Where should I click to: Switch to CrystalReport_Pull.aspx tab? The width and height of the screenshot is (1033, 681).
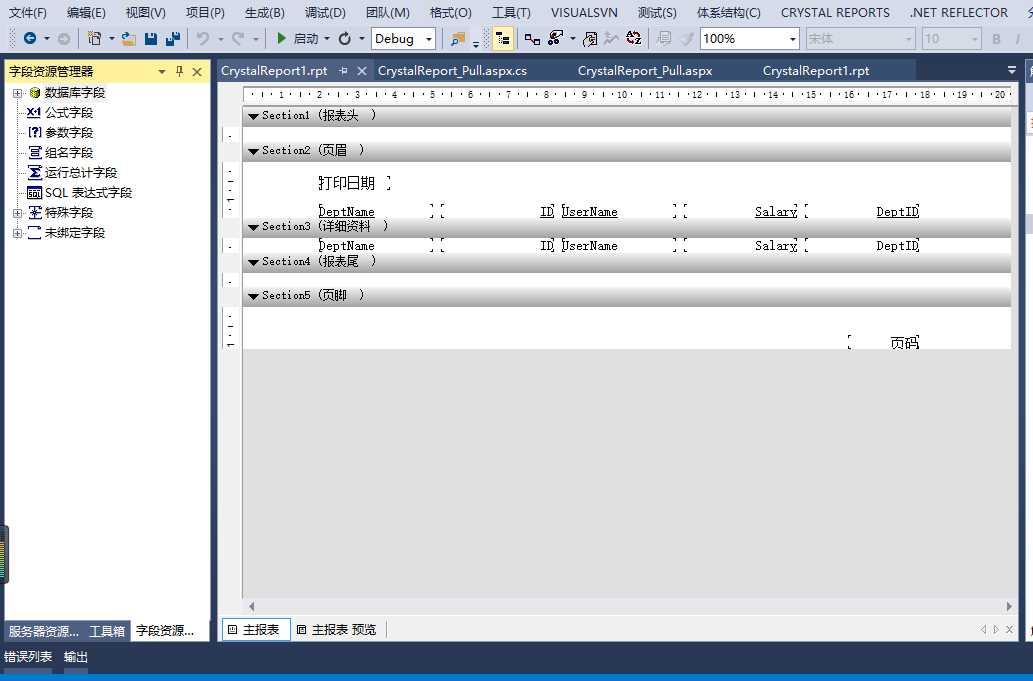click(644, 70)
